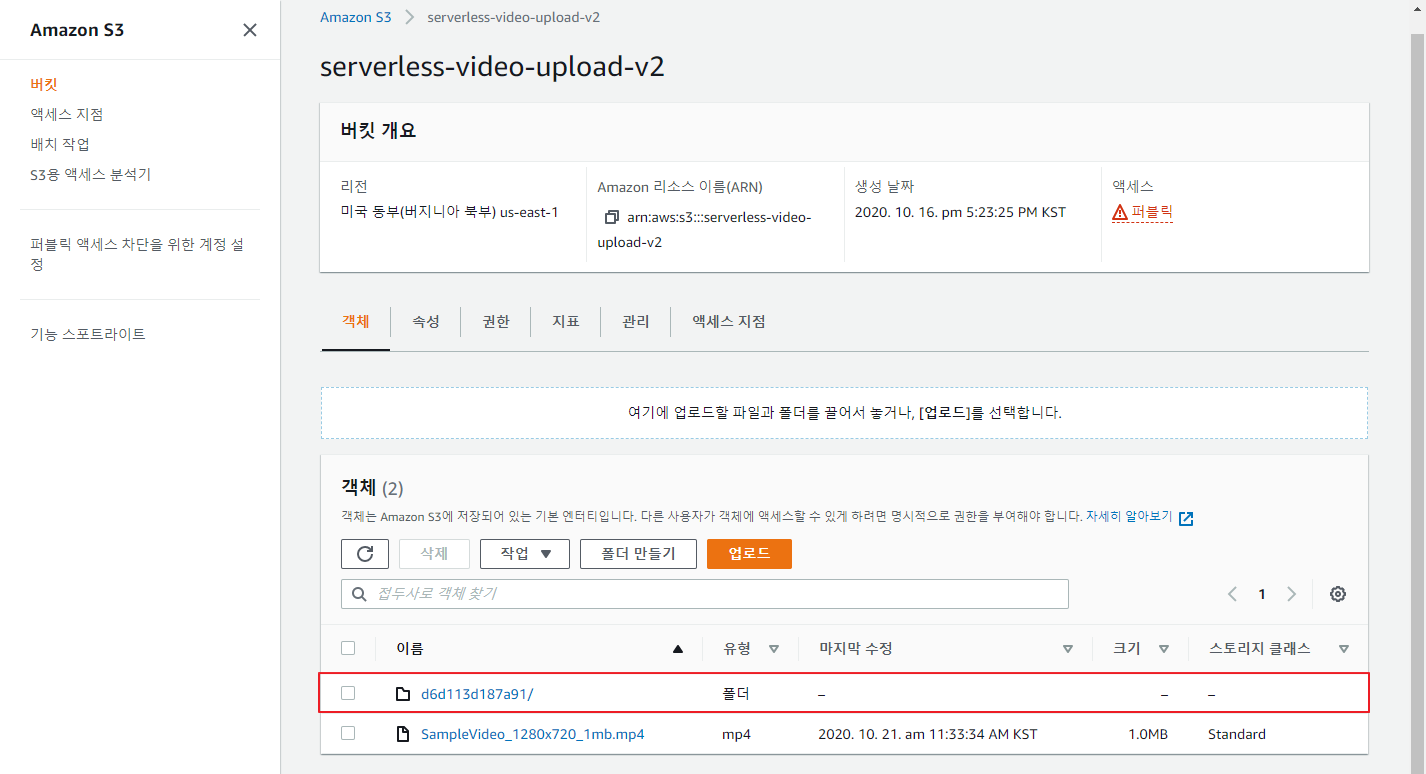
Task: Open SampleVideo_1280x720_1mb.mp4 object link
Action: [533, 734]
